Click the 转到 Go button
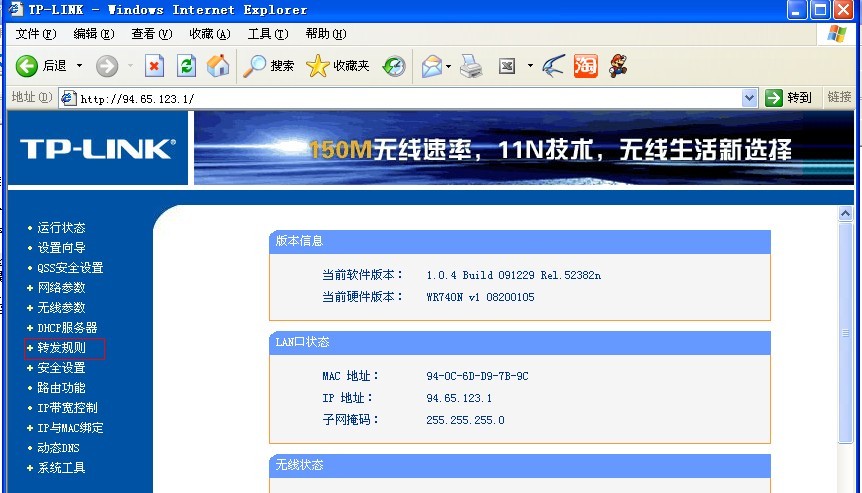Screen dimensions: 862x493 tap(789, 98)
